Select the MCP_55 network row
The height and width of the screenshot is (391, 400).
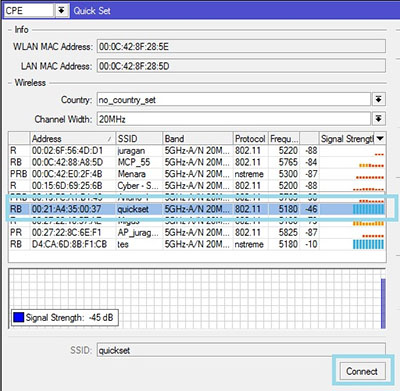(x=197, y=162)
